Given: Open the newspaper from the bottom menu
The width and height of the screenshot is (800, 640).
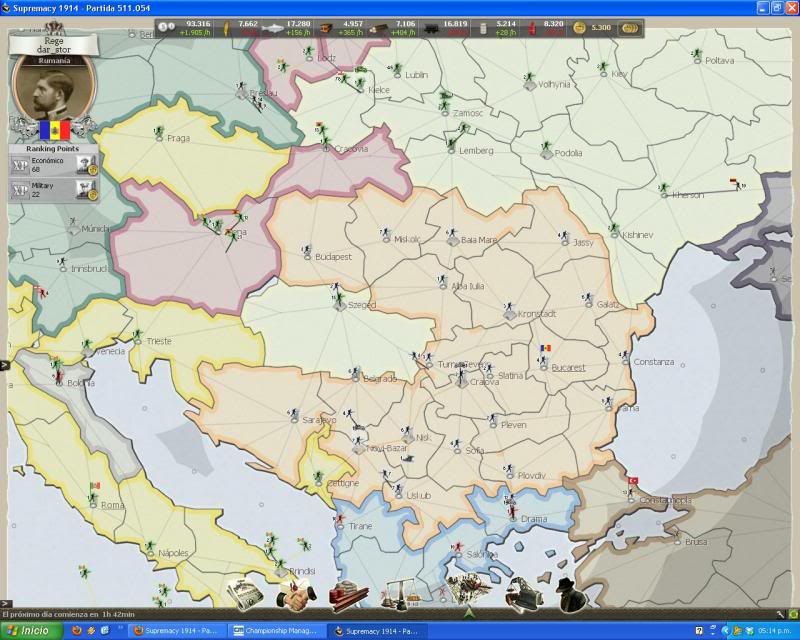Looking at the screenshot, I should click(x=245, y=595).
